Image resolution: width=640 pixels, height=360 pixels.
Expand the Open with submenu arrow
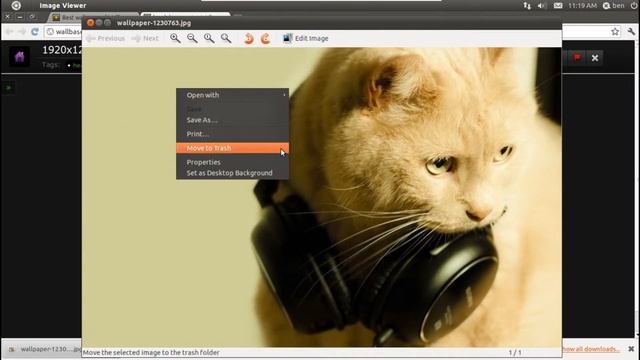click(284, 95)
